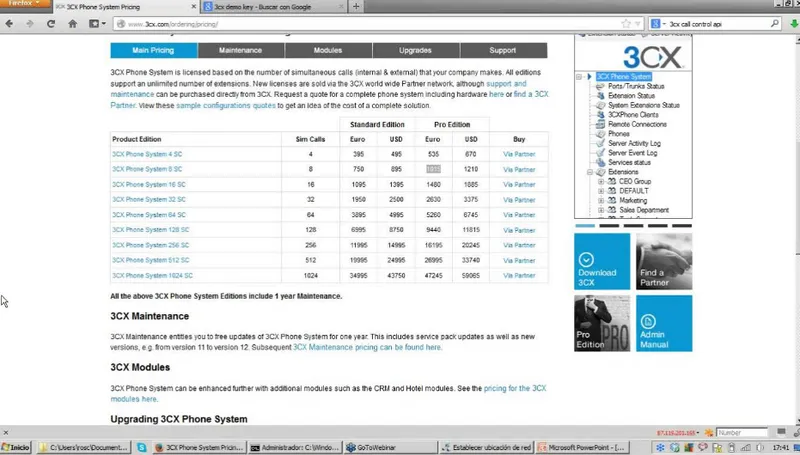Screen dimensions: 800x455
Task: Open the 3CX Phone System 4 SC link
Action: 147,154
